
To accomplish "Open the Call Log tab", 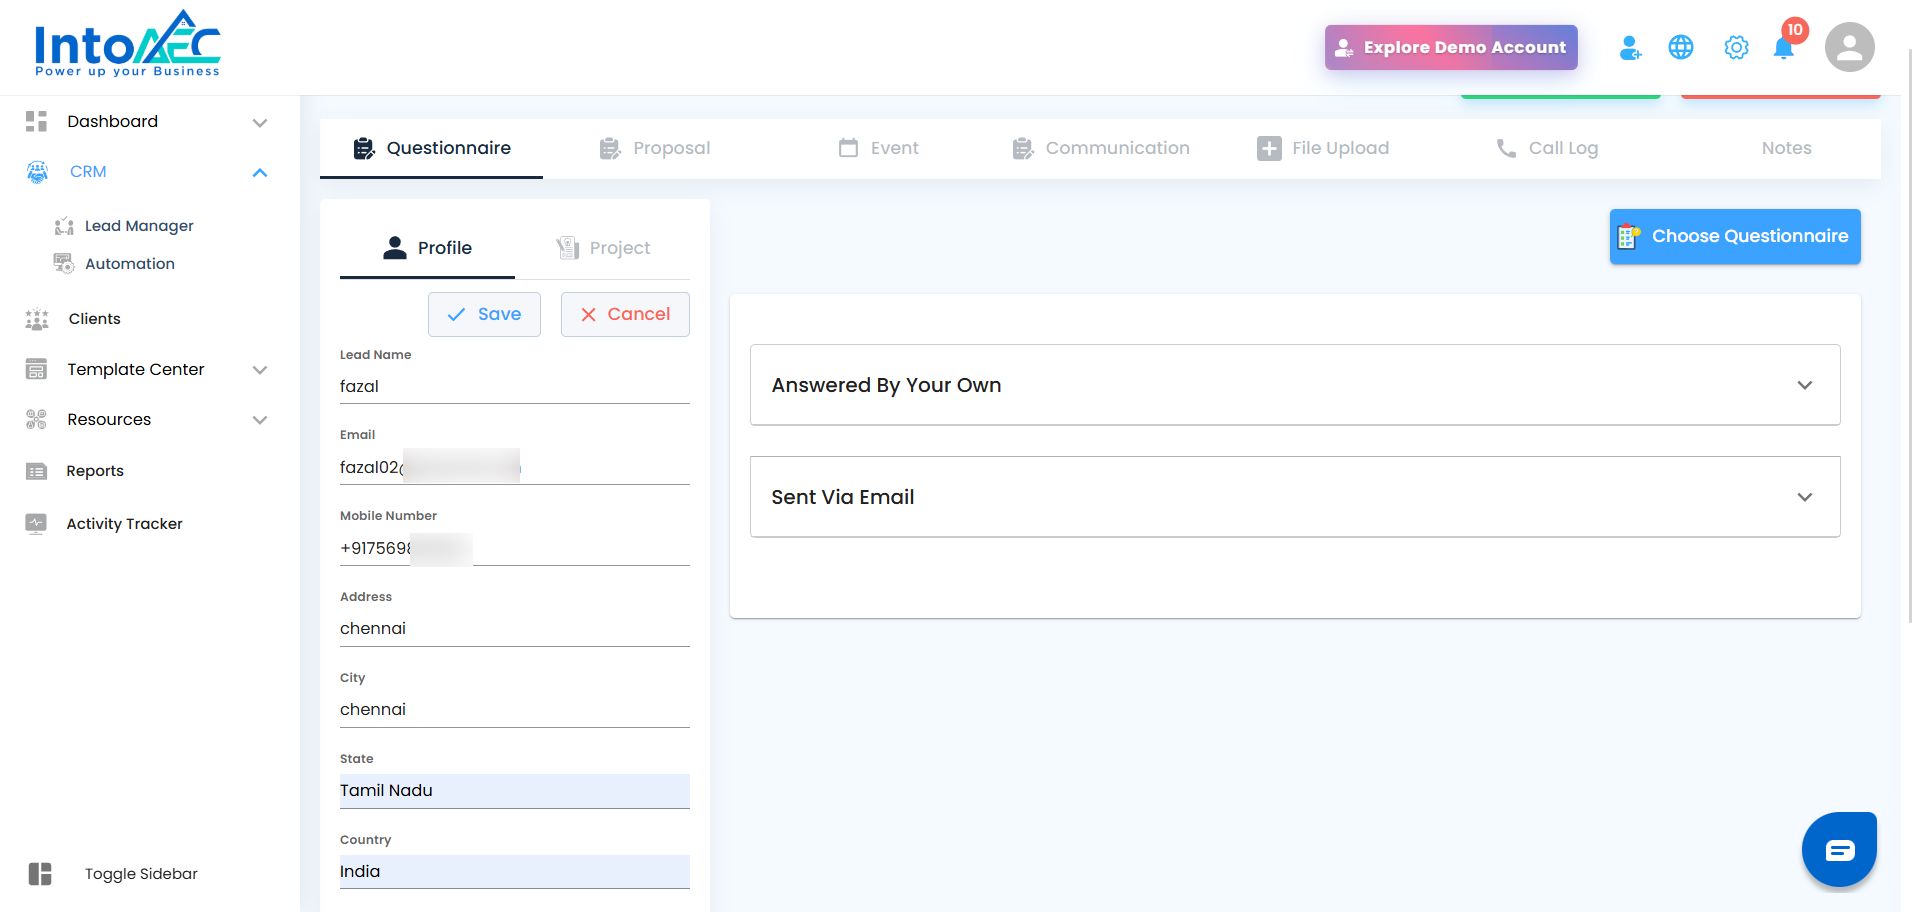I will 1547,148.
